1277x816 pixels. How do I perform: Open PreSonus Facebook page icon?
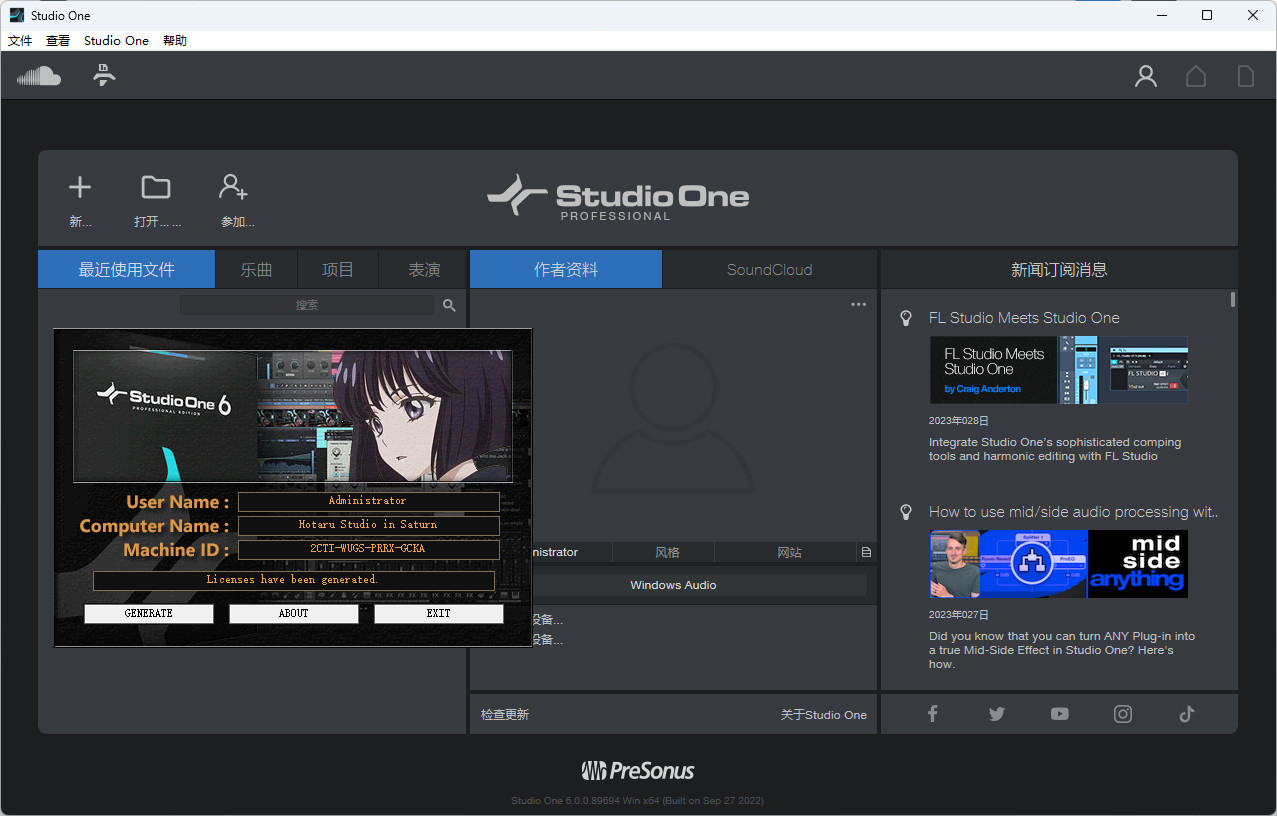933,713
